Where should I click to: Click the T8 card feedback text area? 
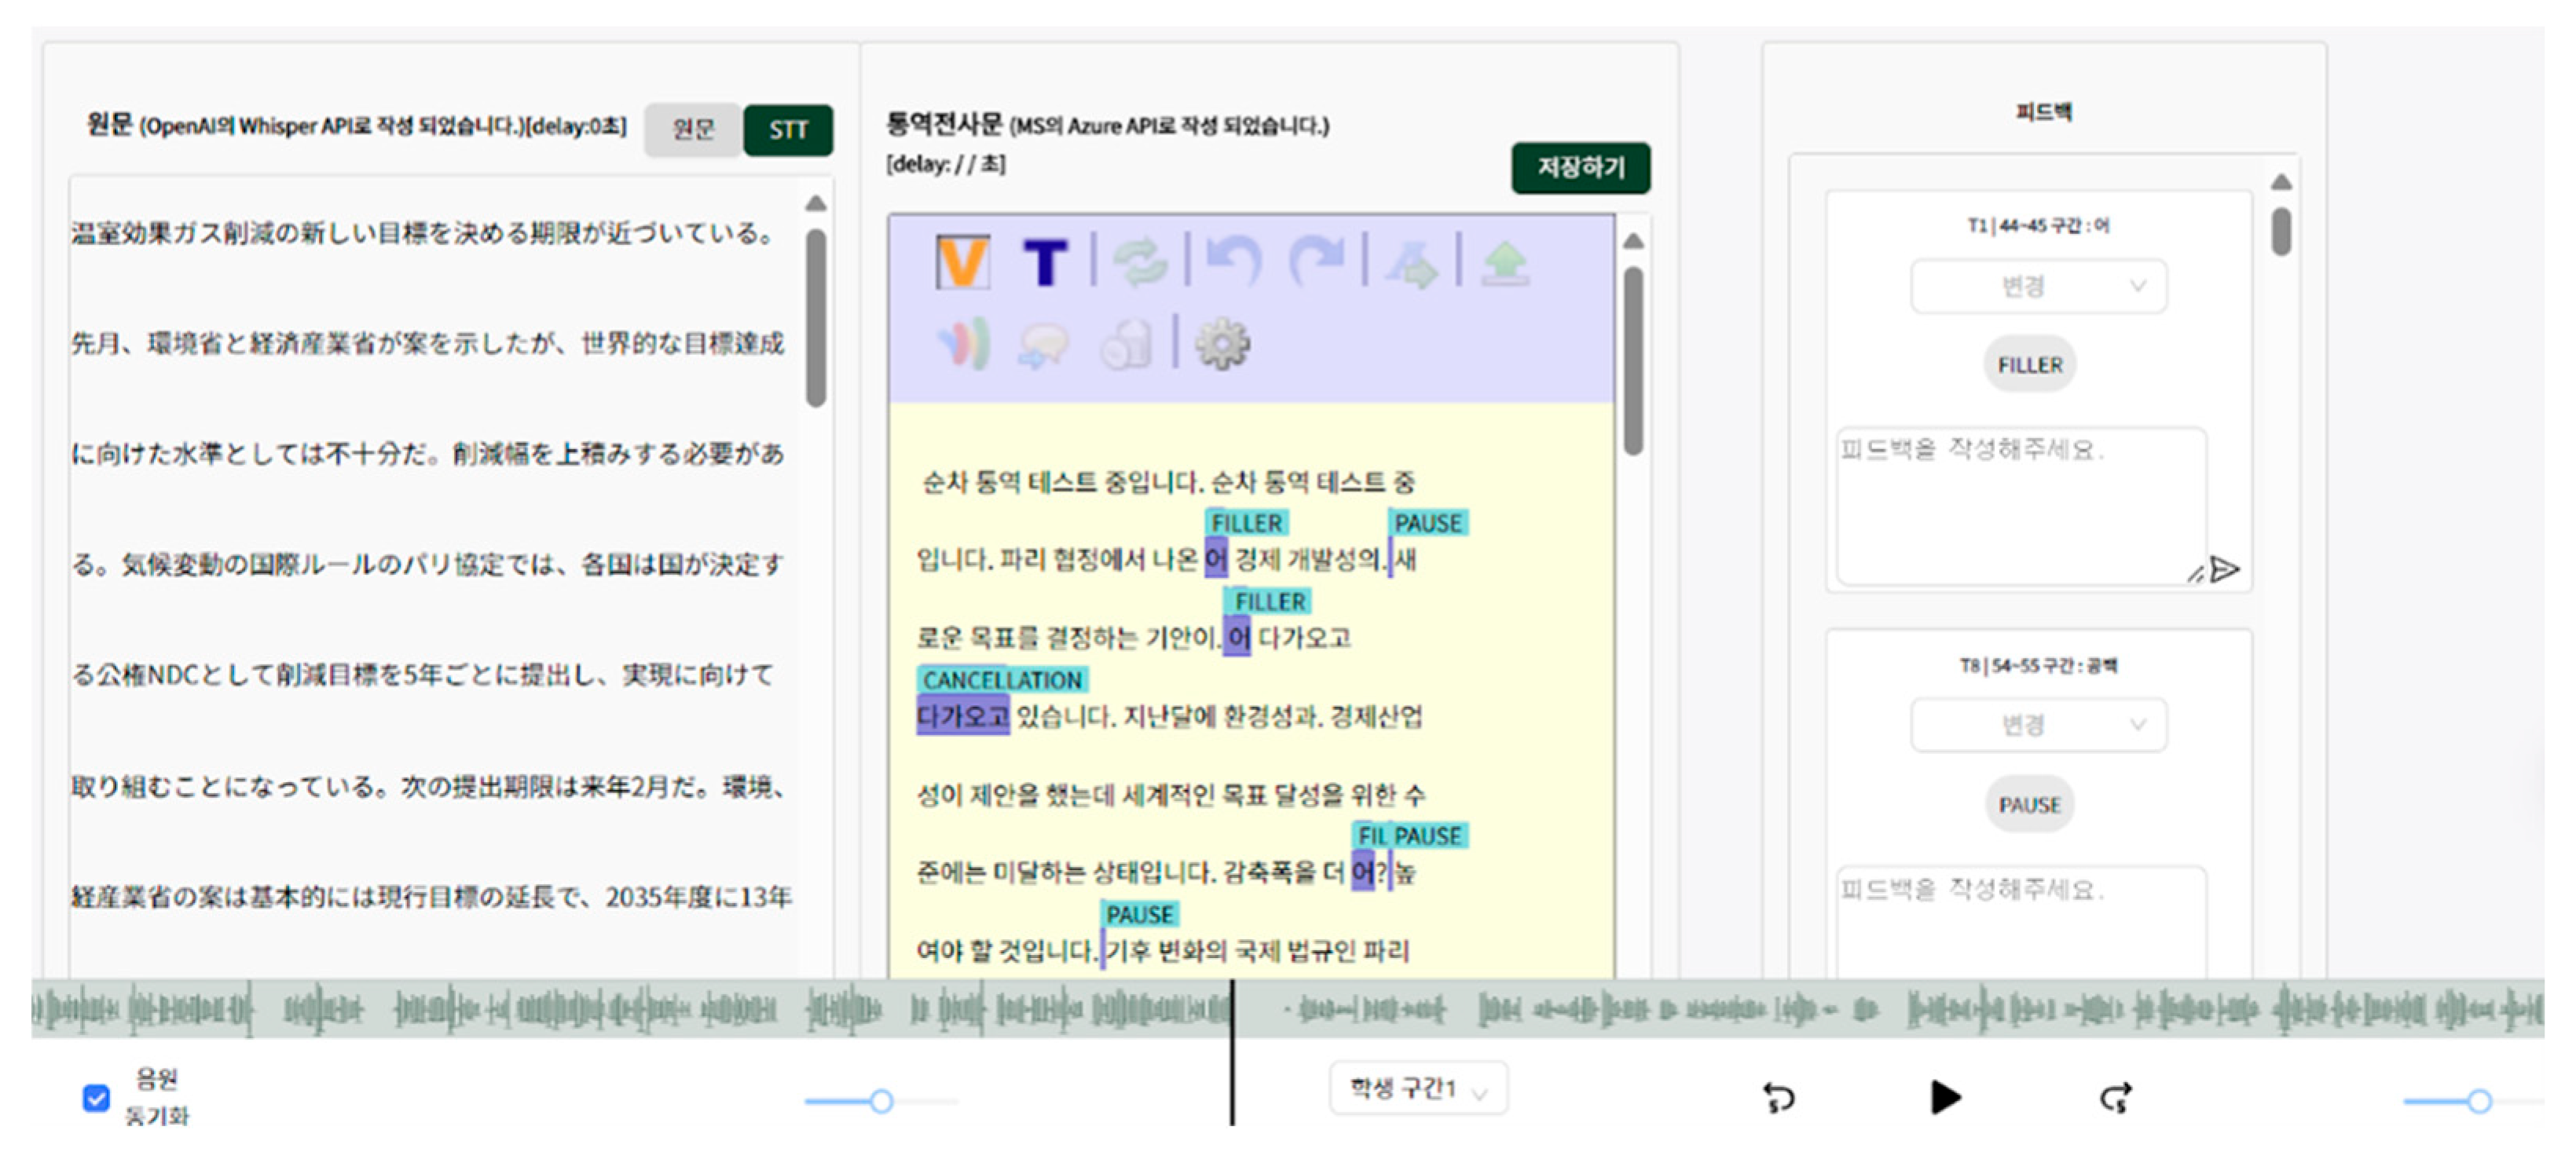click(x=2021, y=922)
